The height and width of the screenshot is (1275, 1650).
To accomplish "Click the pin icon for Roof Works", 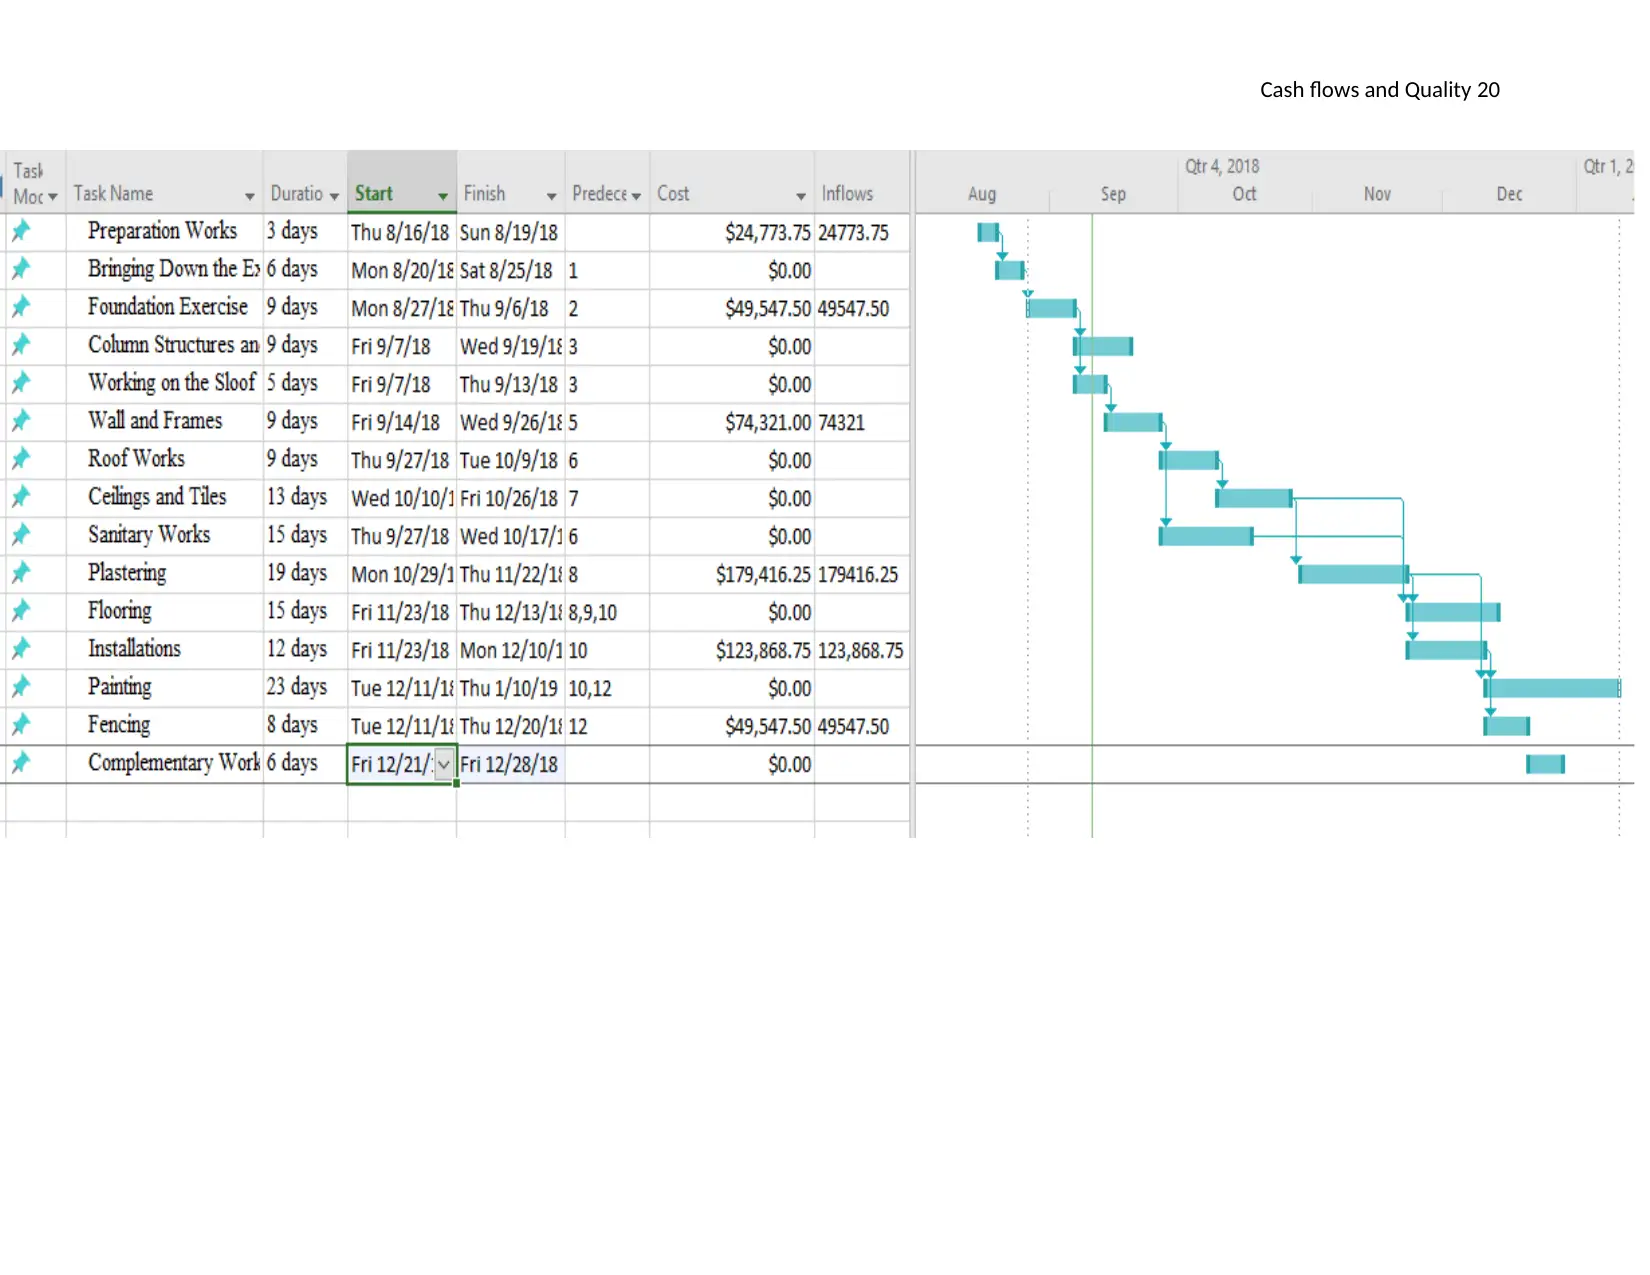I will [21, 460].
